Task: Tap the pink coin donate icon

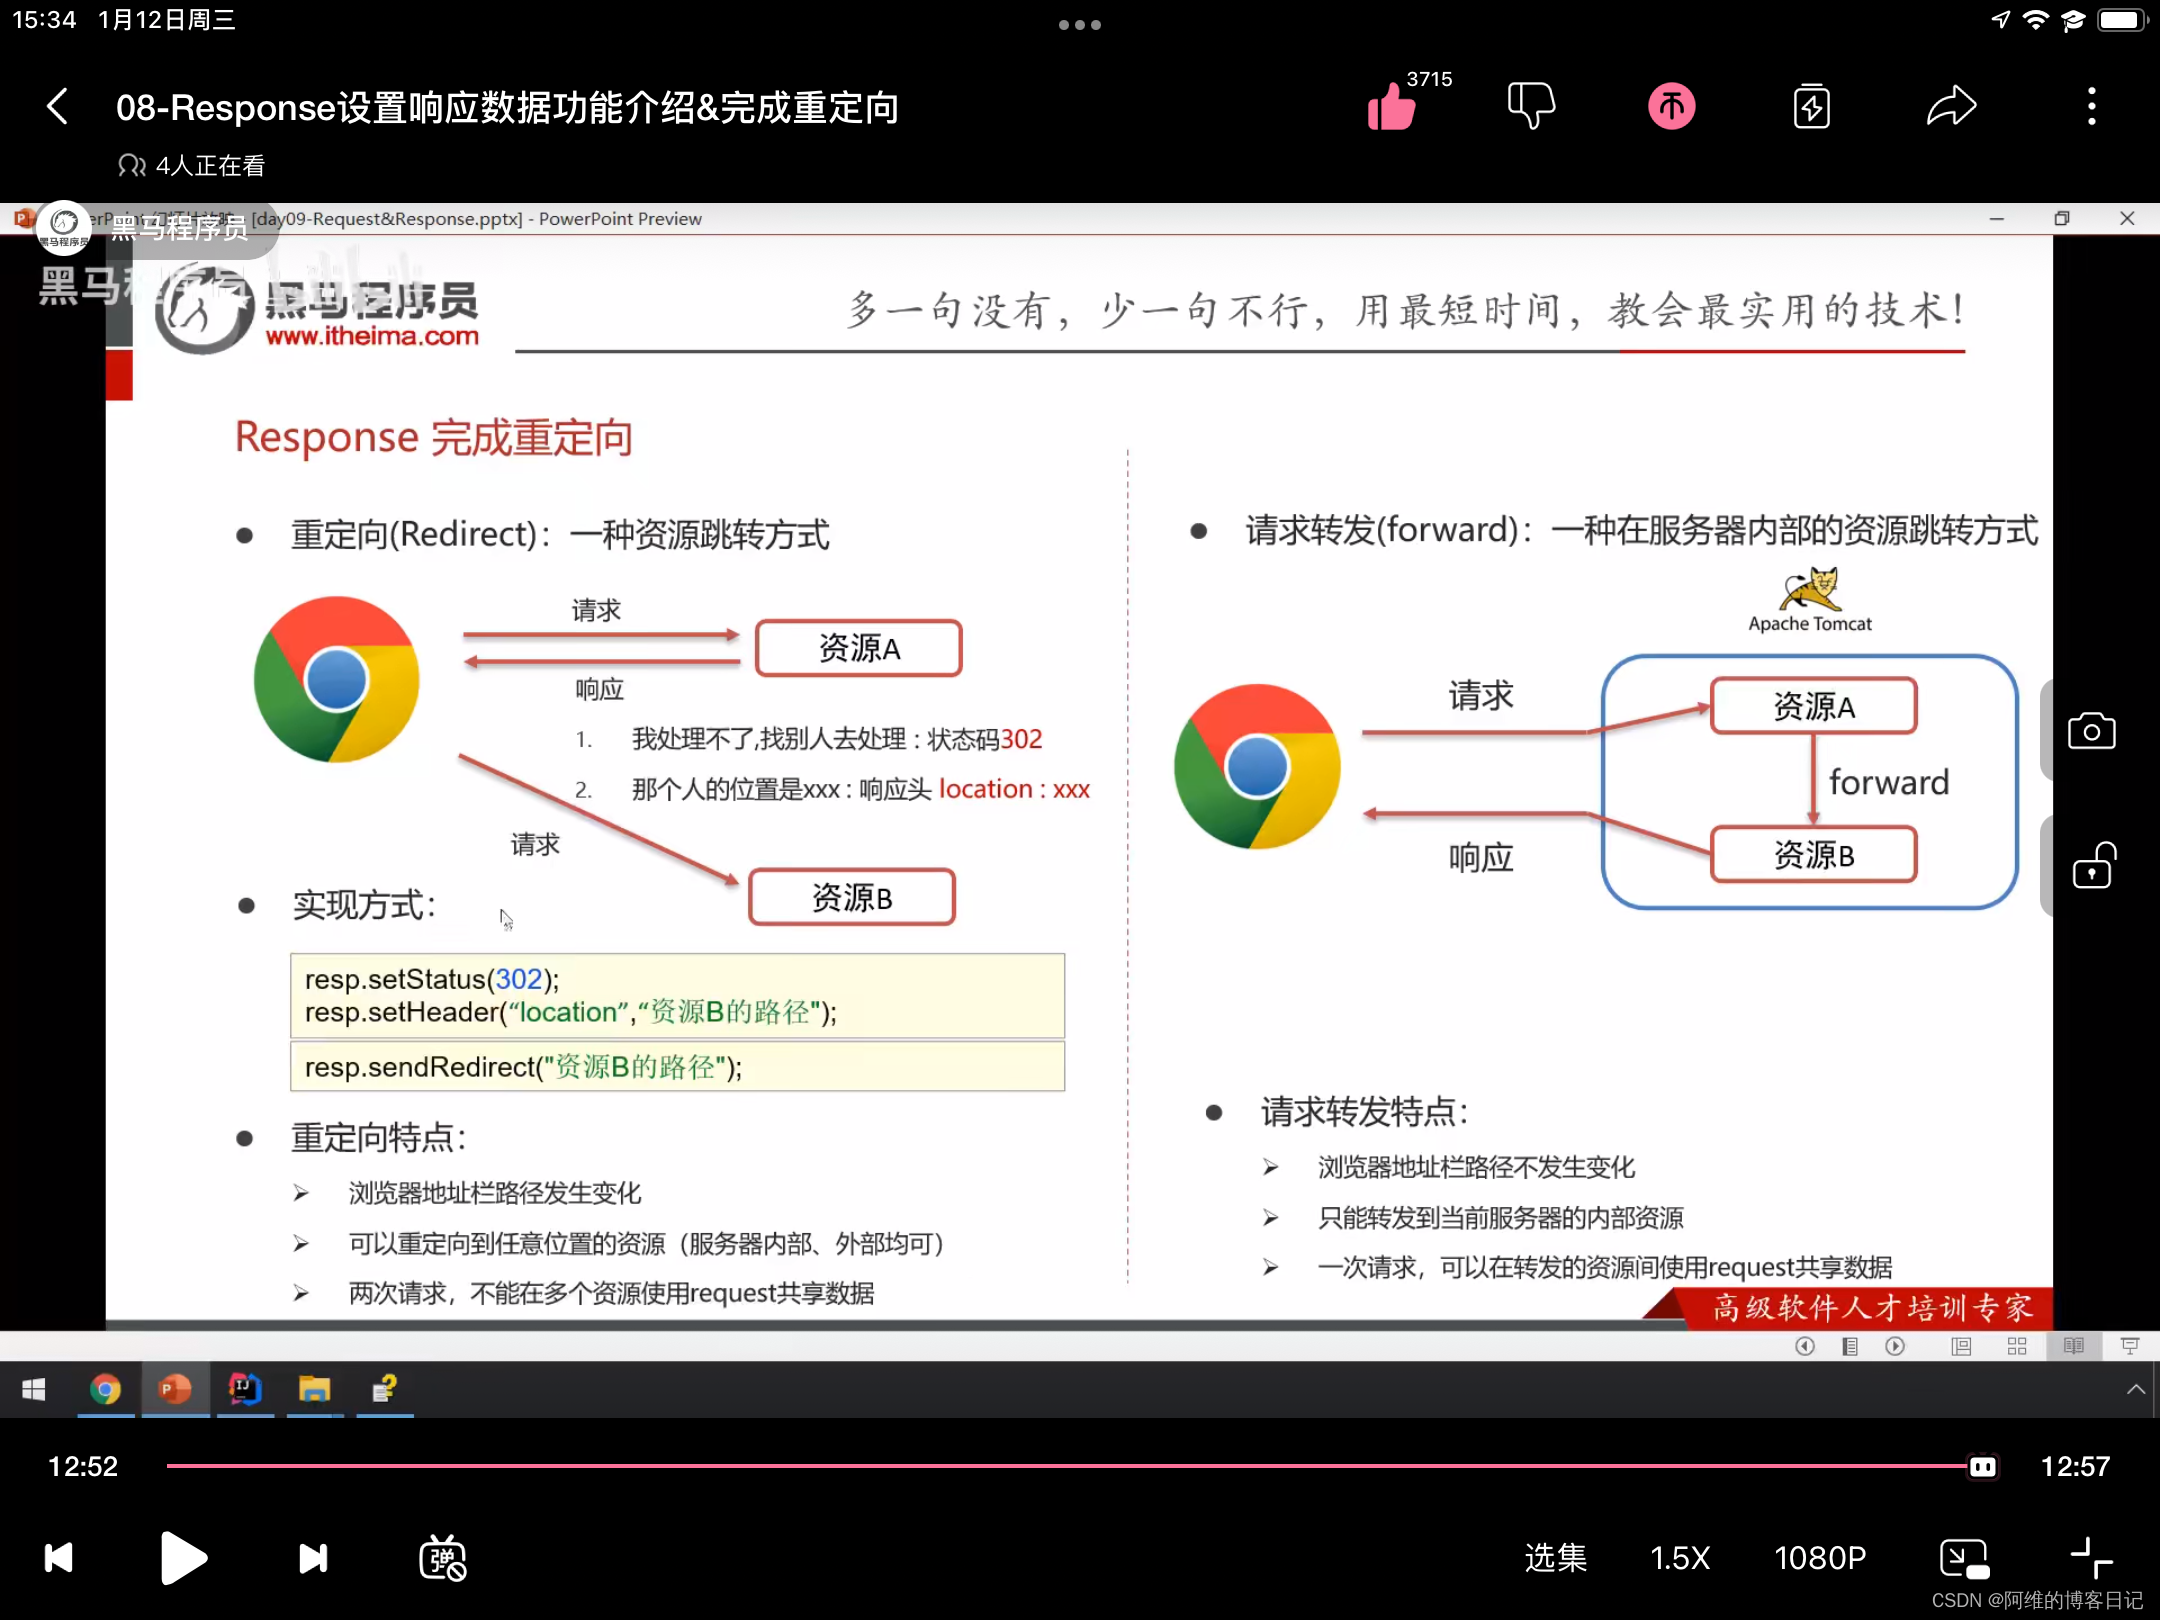Action: click(x=1671, y=106)
